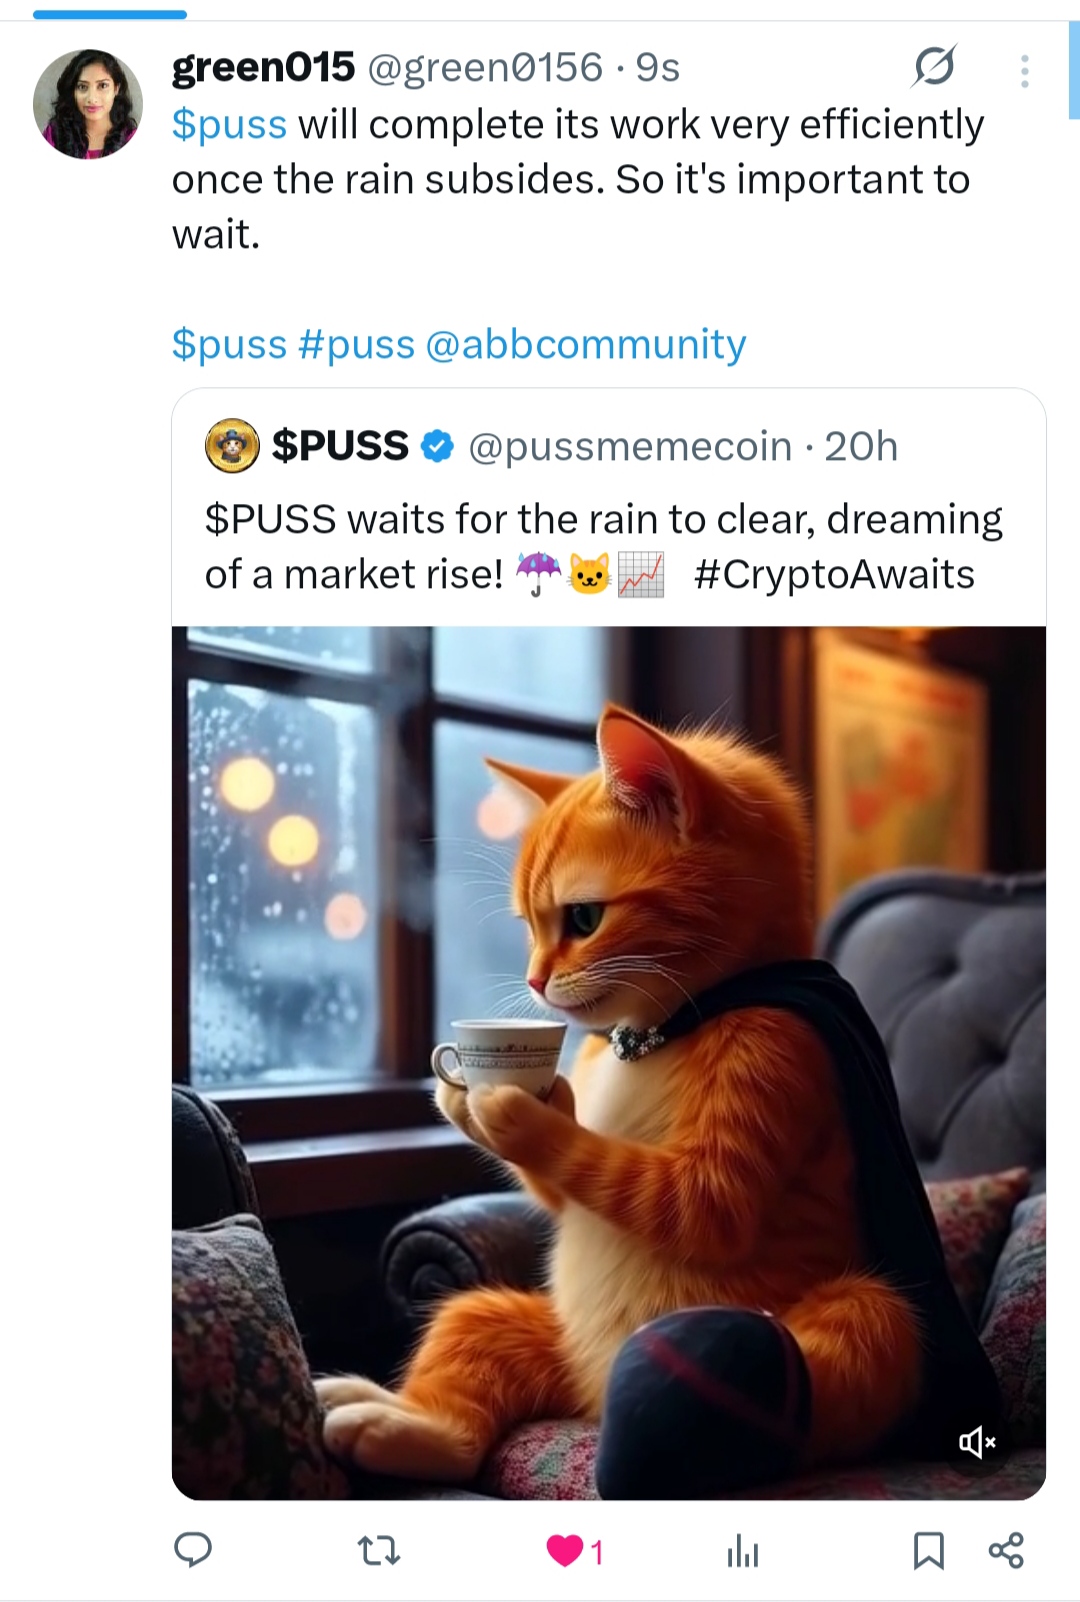
Task: Open the @pussmemecoin handle in the quoted post
Action: tap(630, 446)
